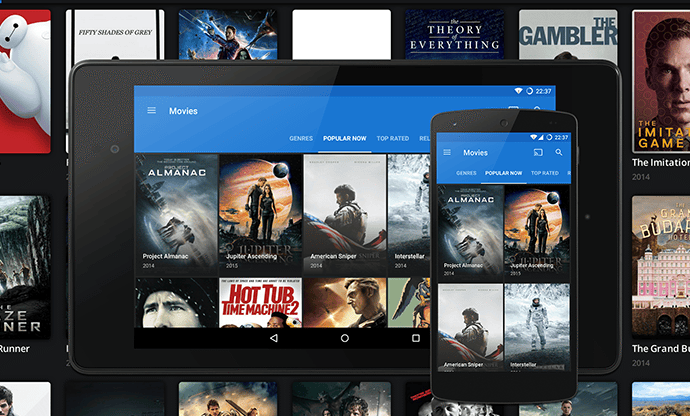This screenshot has width=690, height=416.
Task: Open The Theory of Everything background poster
Action: click(455, 35)
